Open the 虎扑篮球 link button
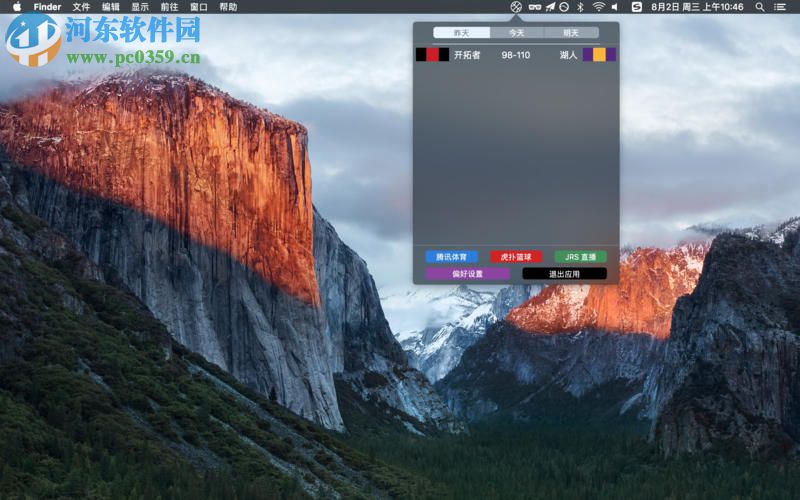 (x=516, y=257)
